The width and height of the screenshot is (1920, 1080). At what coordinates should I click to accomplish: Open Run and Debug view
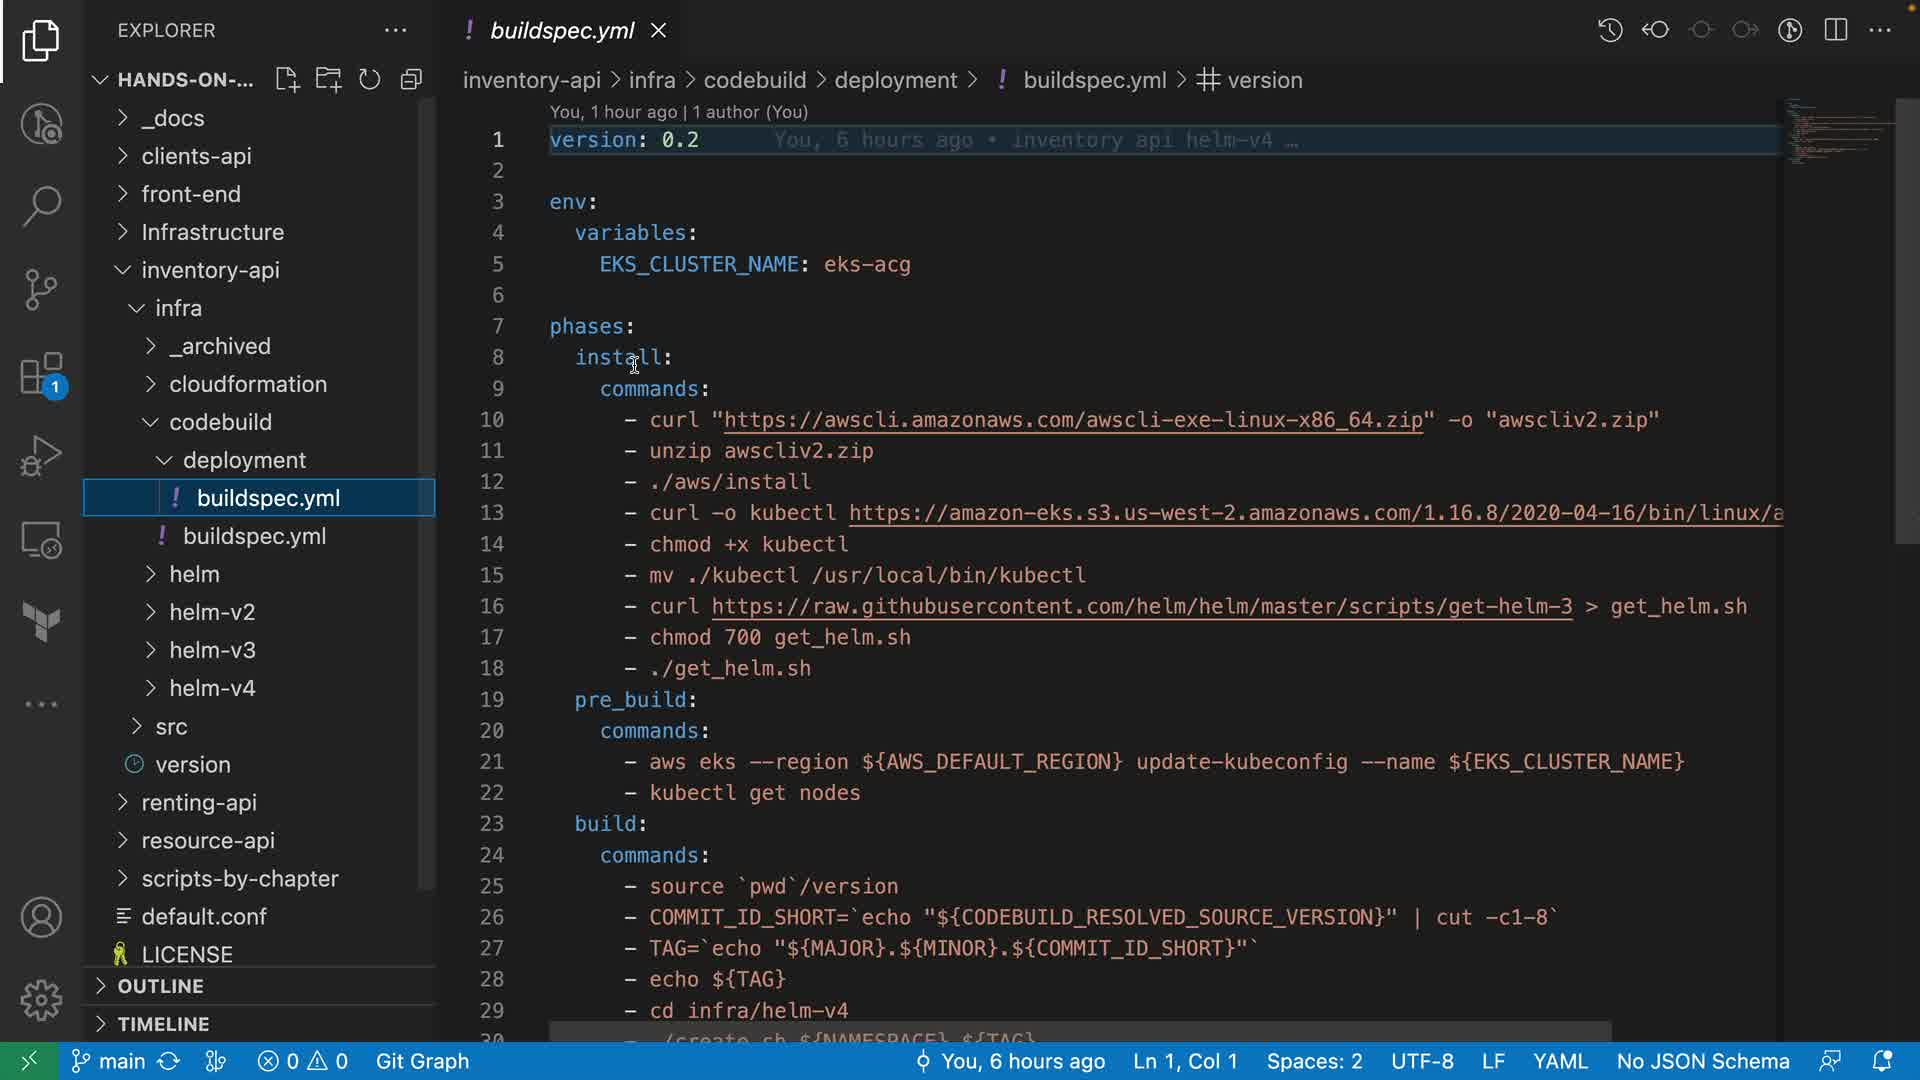click(x=41, y=457)
